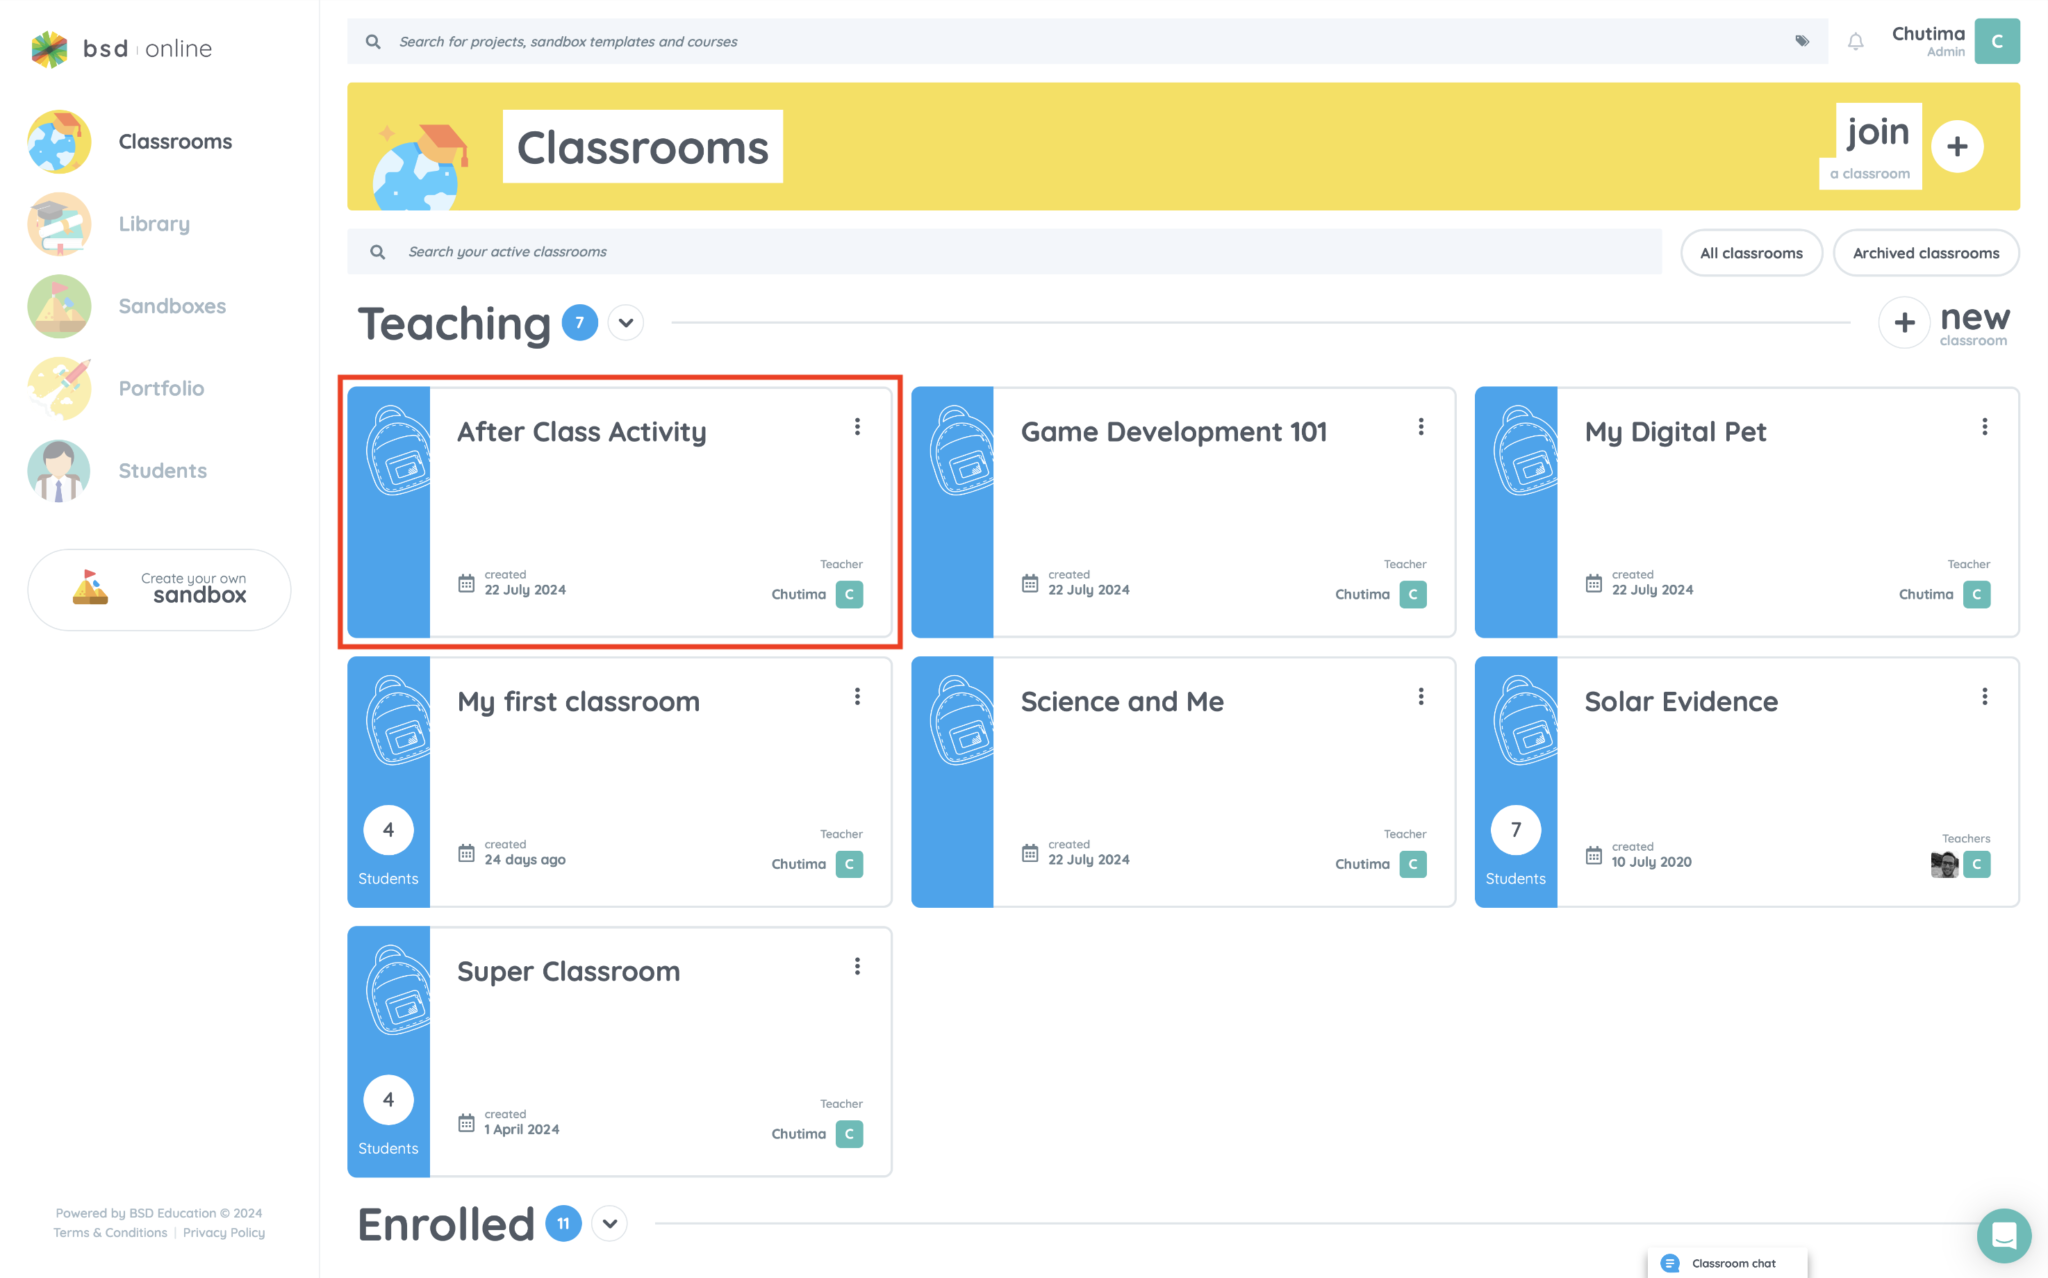Create a new classroom
The height and width of the screenshot is (1278, 2048).
click(x=1944, y=322)
